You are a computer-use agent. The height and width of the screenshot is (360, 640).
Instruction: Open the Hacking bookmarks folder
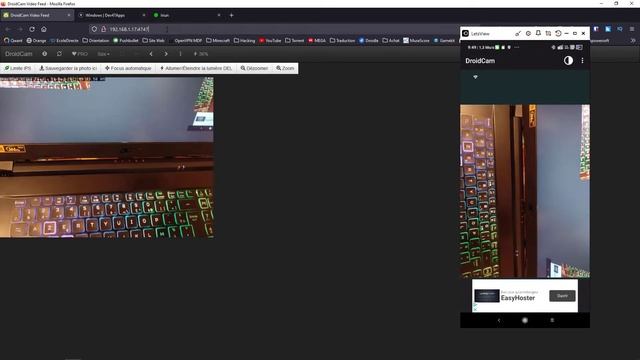(244, 40)
